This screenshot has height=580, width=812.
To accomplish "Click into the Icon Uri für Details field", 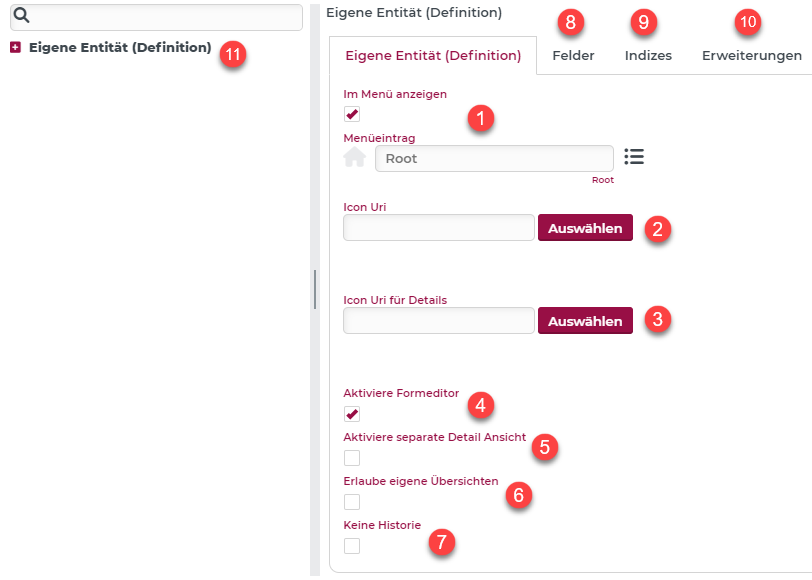I will point(439,321).
